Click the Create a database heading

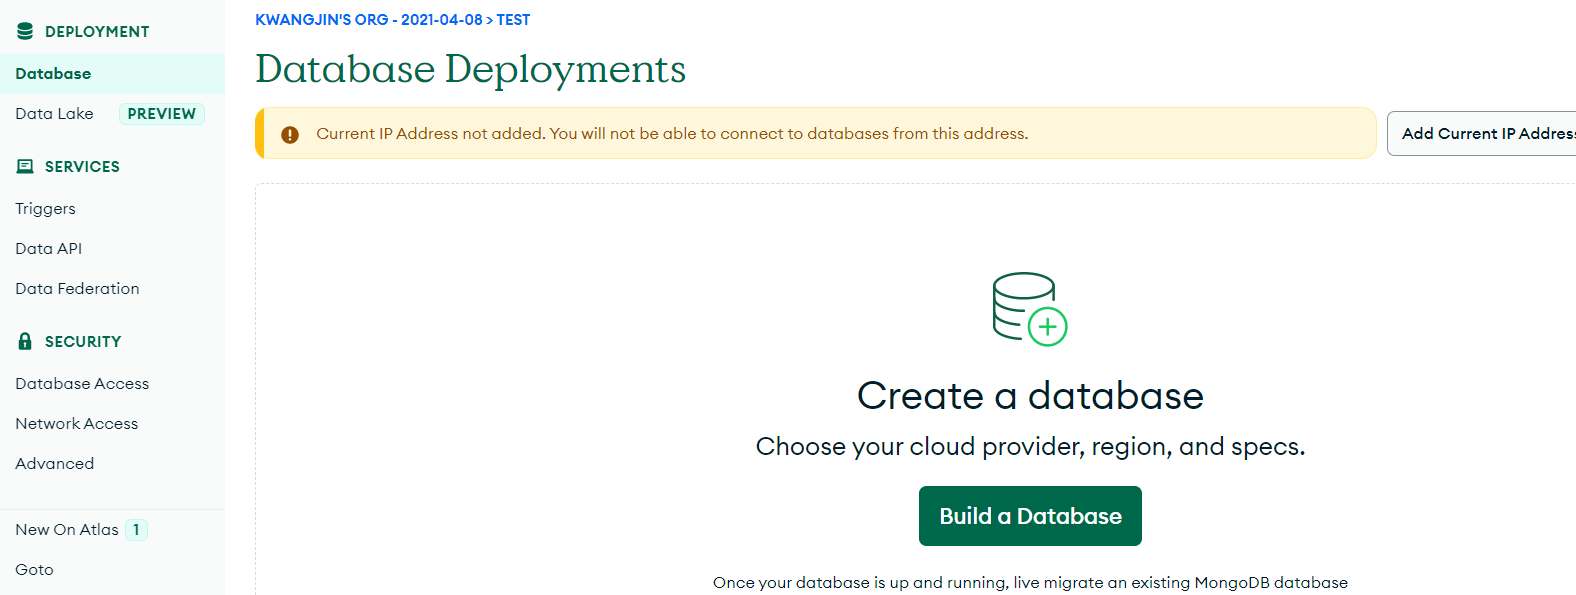pos(1030,396)
